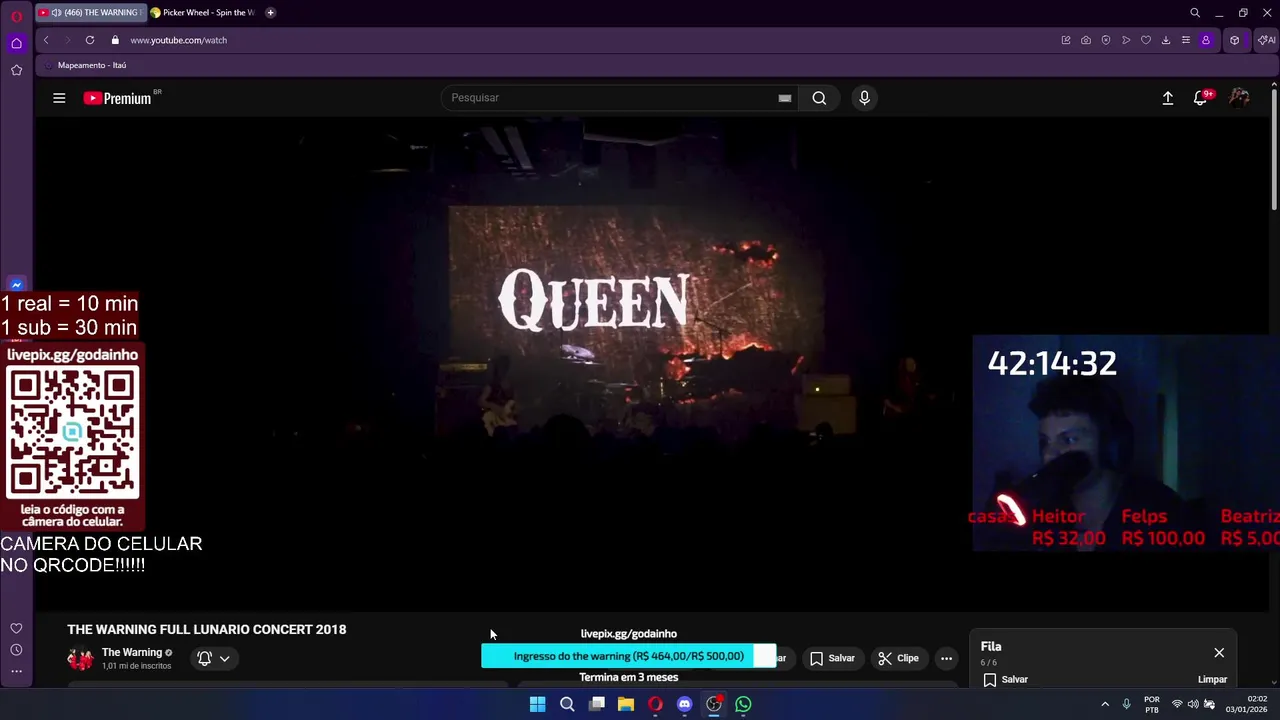Screen dimensions: 1280x720
Task: Go back with the browser back arrow
Action: point(46,40)
